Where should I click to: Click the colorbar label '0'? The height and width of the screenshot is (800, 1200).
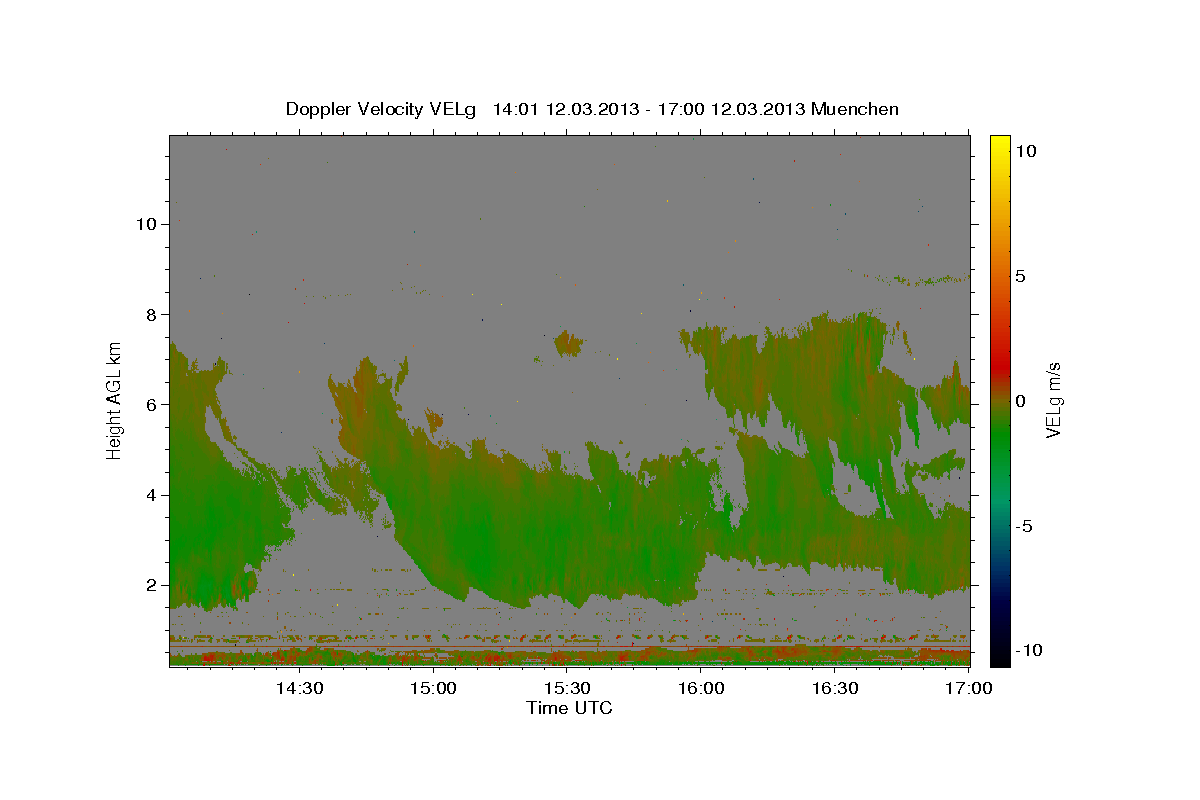pyautogui.click(x=1021, y=401)
